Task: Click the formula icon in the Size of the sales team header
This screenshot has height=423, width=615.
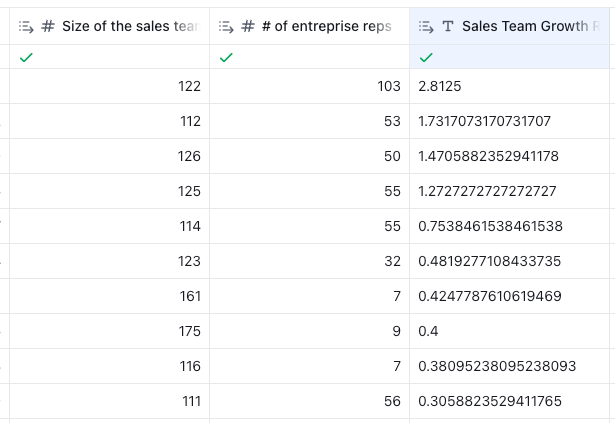Action: coord(27,27)
